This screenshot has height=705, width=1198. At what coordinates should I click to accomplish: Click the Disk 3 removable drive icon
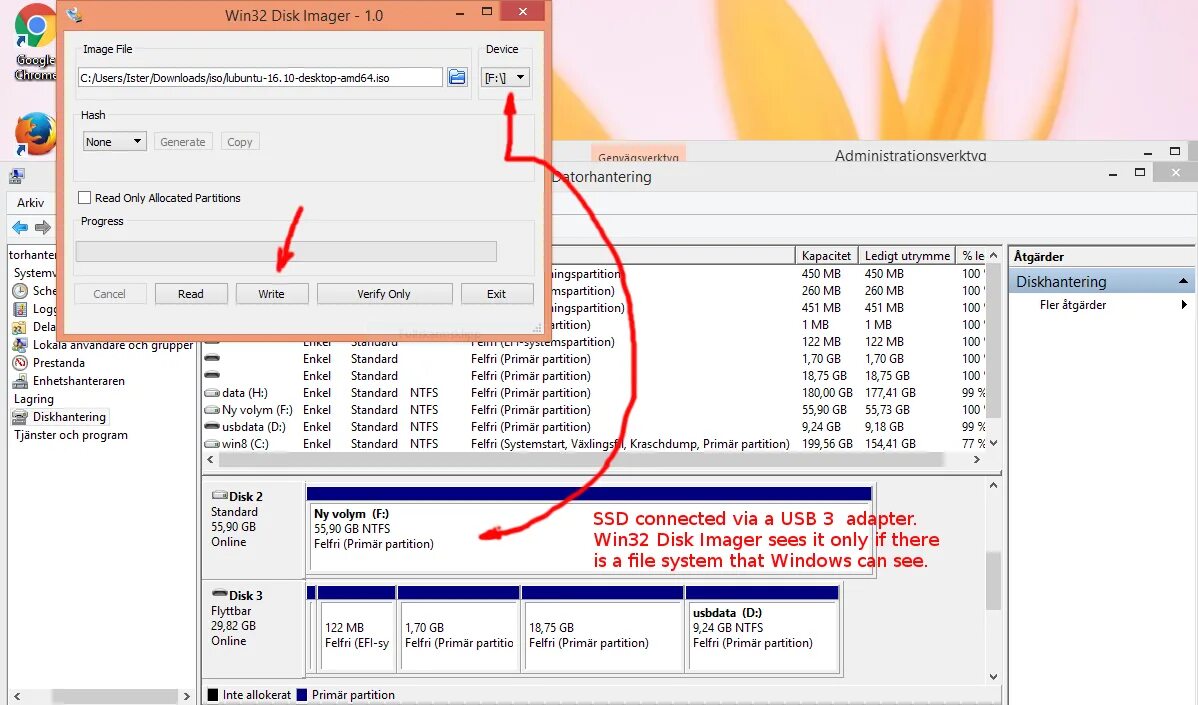coord(220,593)
